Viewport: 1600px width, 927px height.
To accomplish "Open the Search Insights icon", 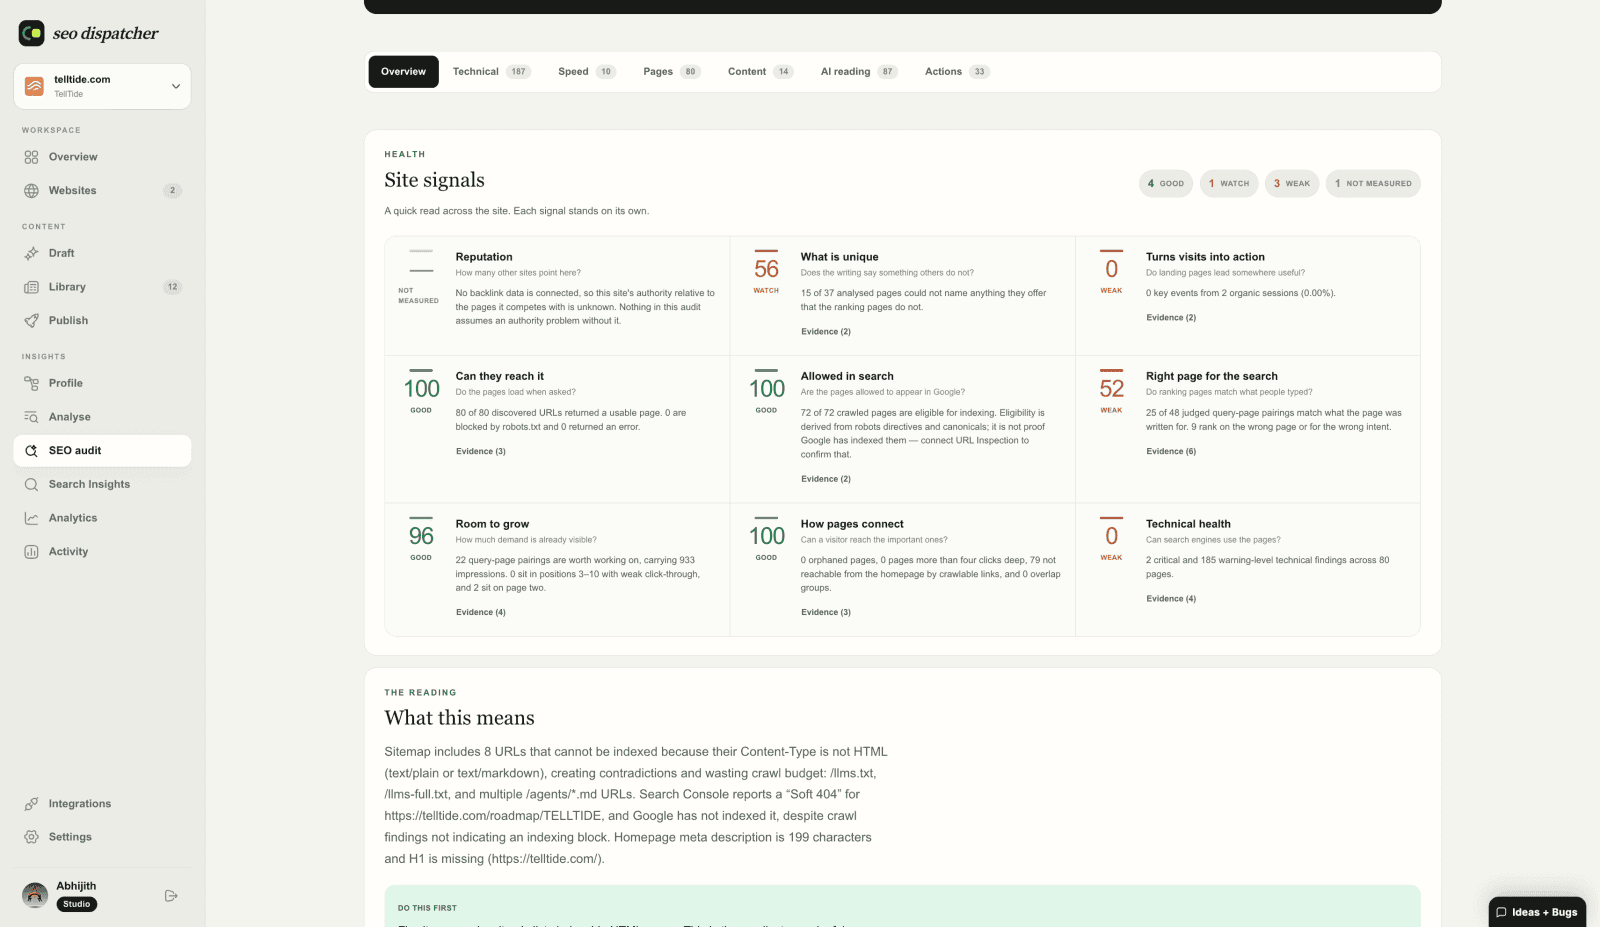I will tap(31, 484).
